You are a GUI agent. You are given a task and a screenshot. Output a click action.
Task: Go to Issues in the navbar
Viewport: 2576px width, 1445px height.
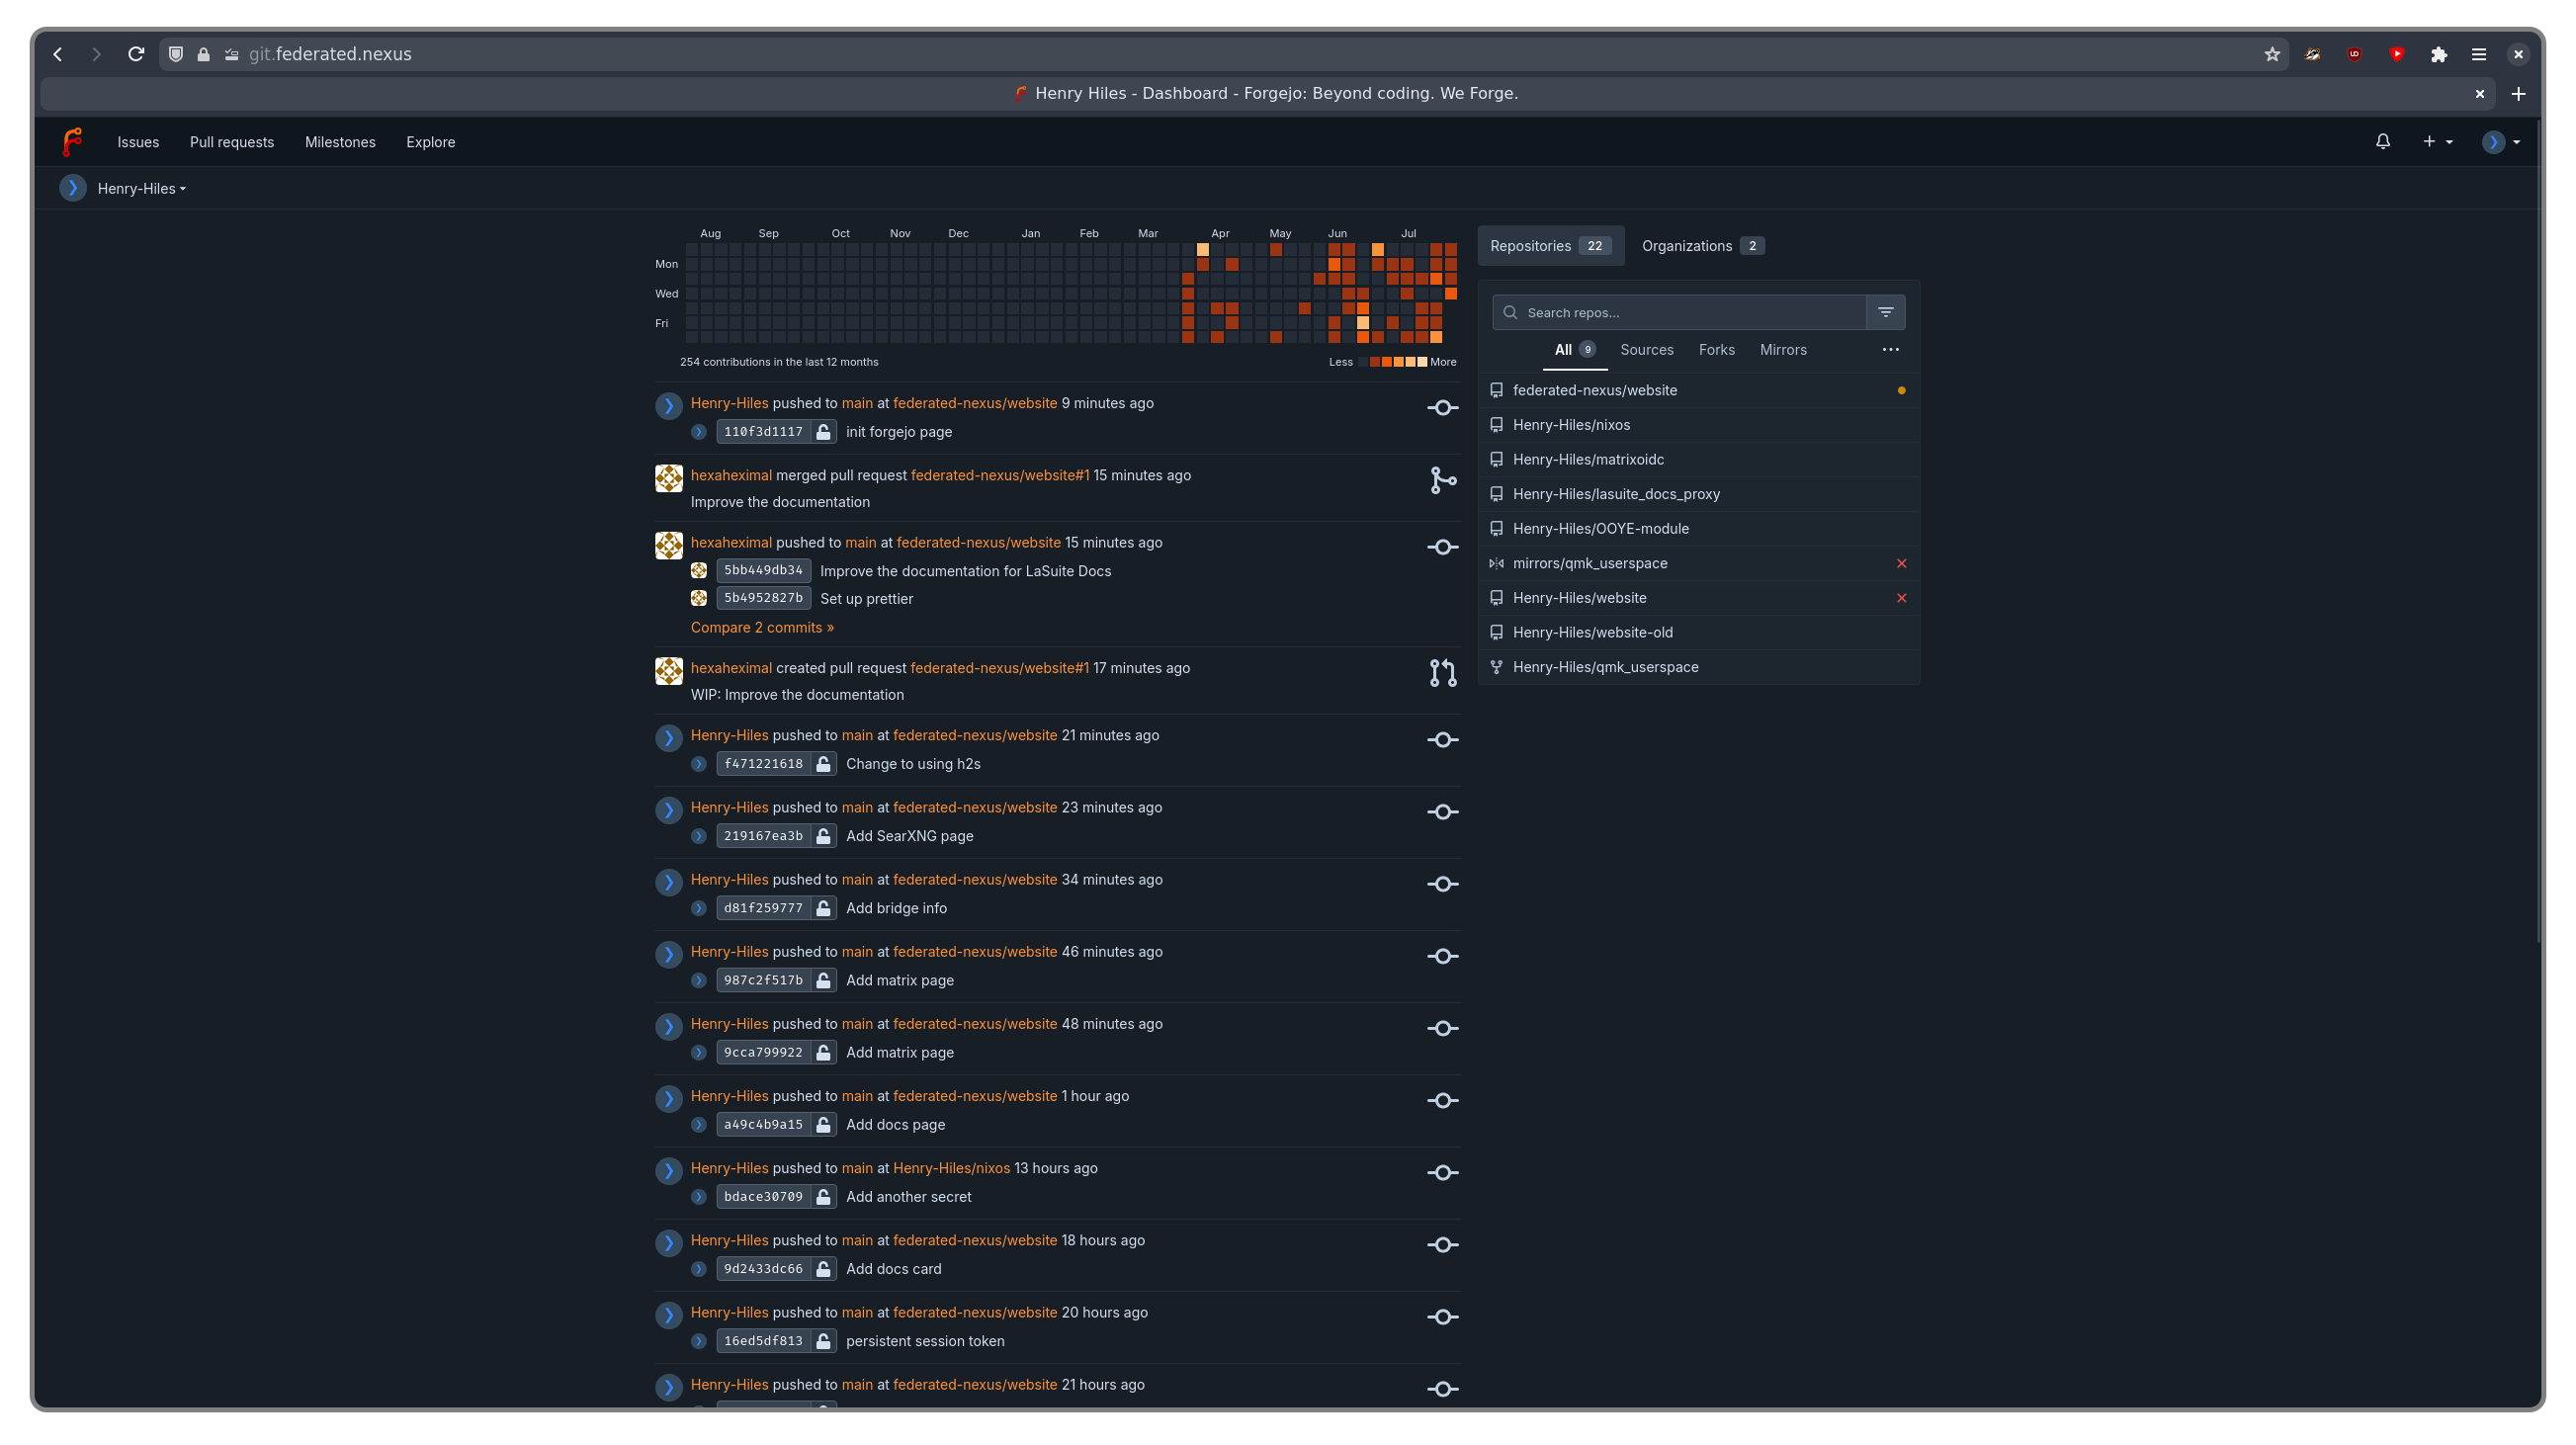point(138,142)
